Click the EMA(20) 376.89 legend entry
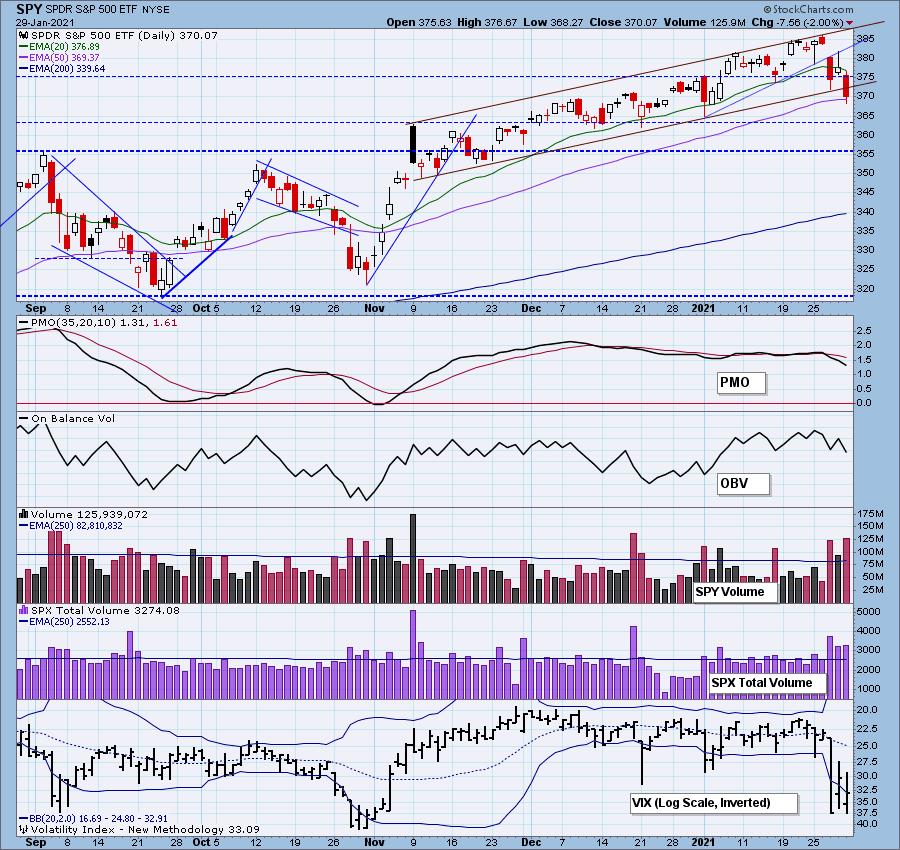 64,46
